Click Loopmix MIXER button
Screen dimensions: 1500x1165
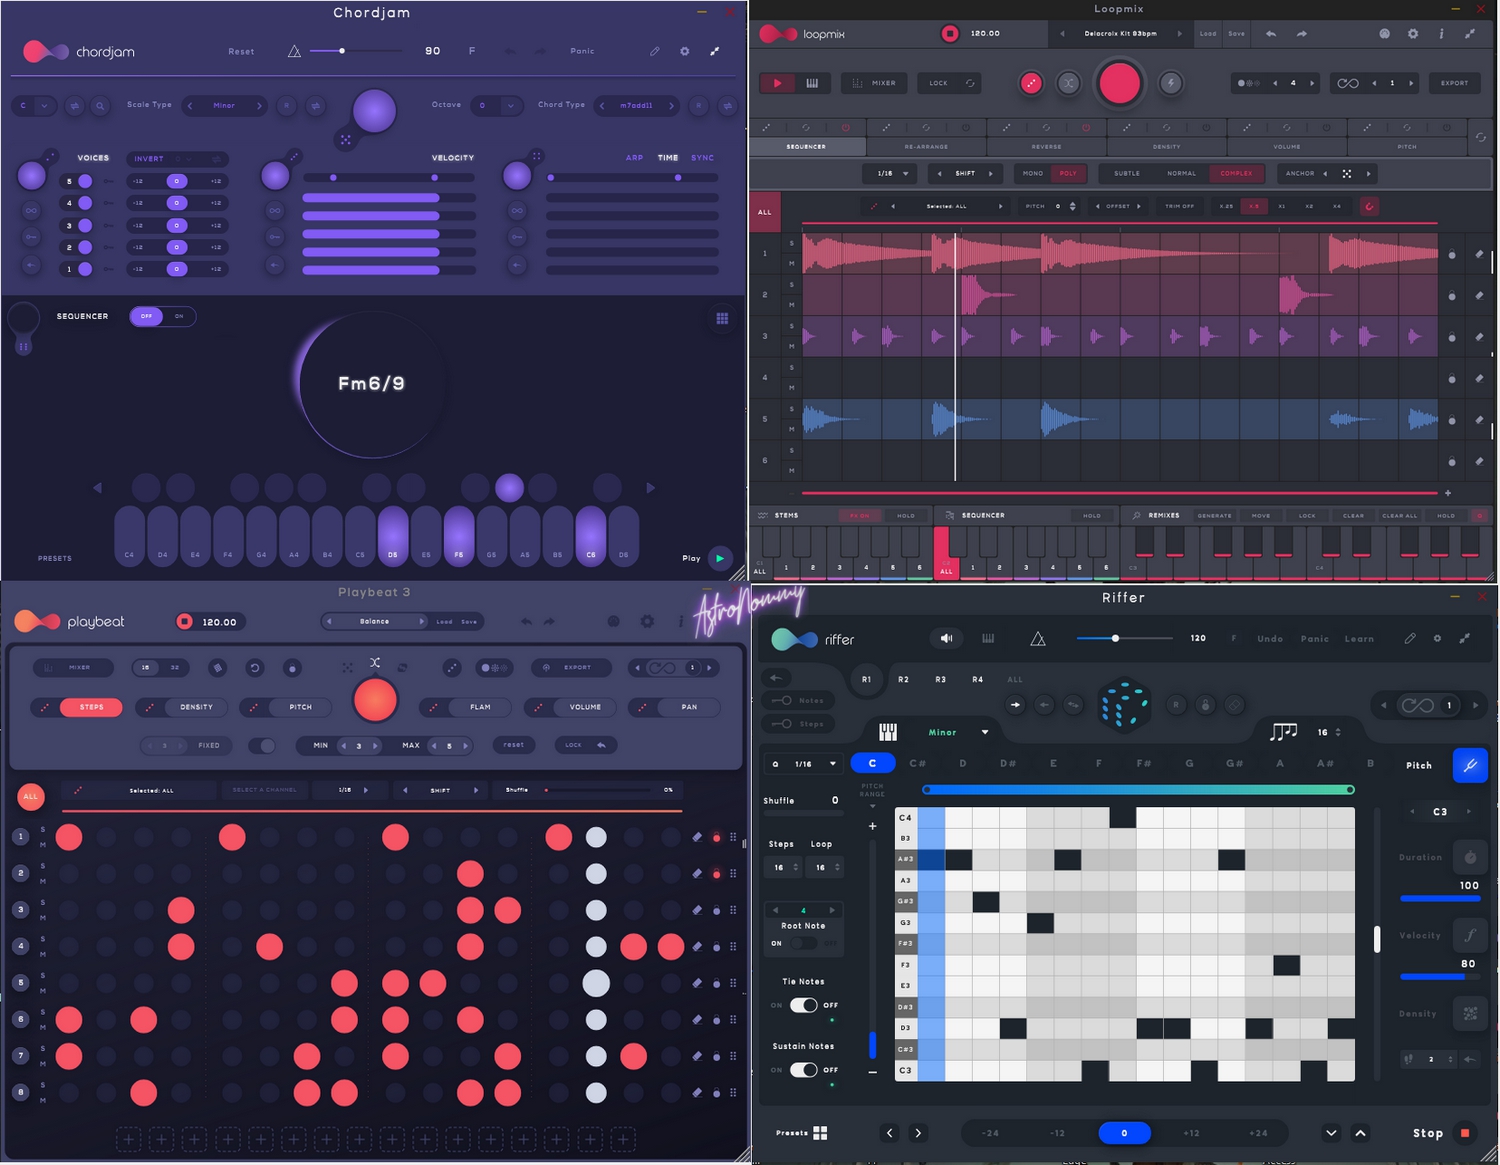(874, 83)
